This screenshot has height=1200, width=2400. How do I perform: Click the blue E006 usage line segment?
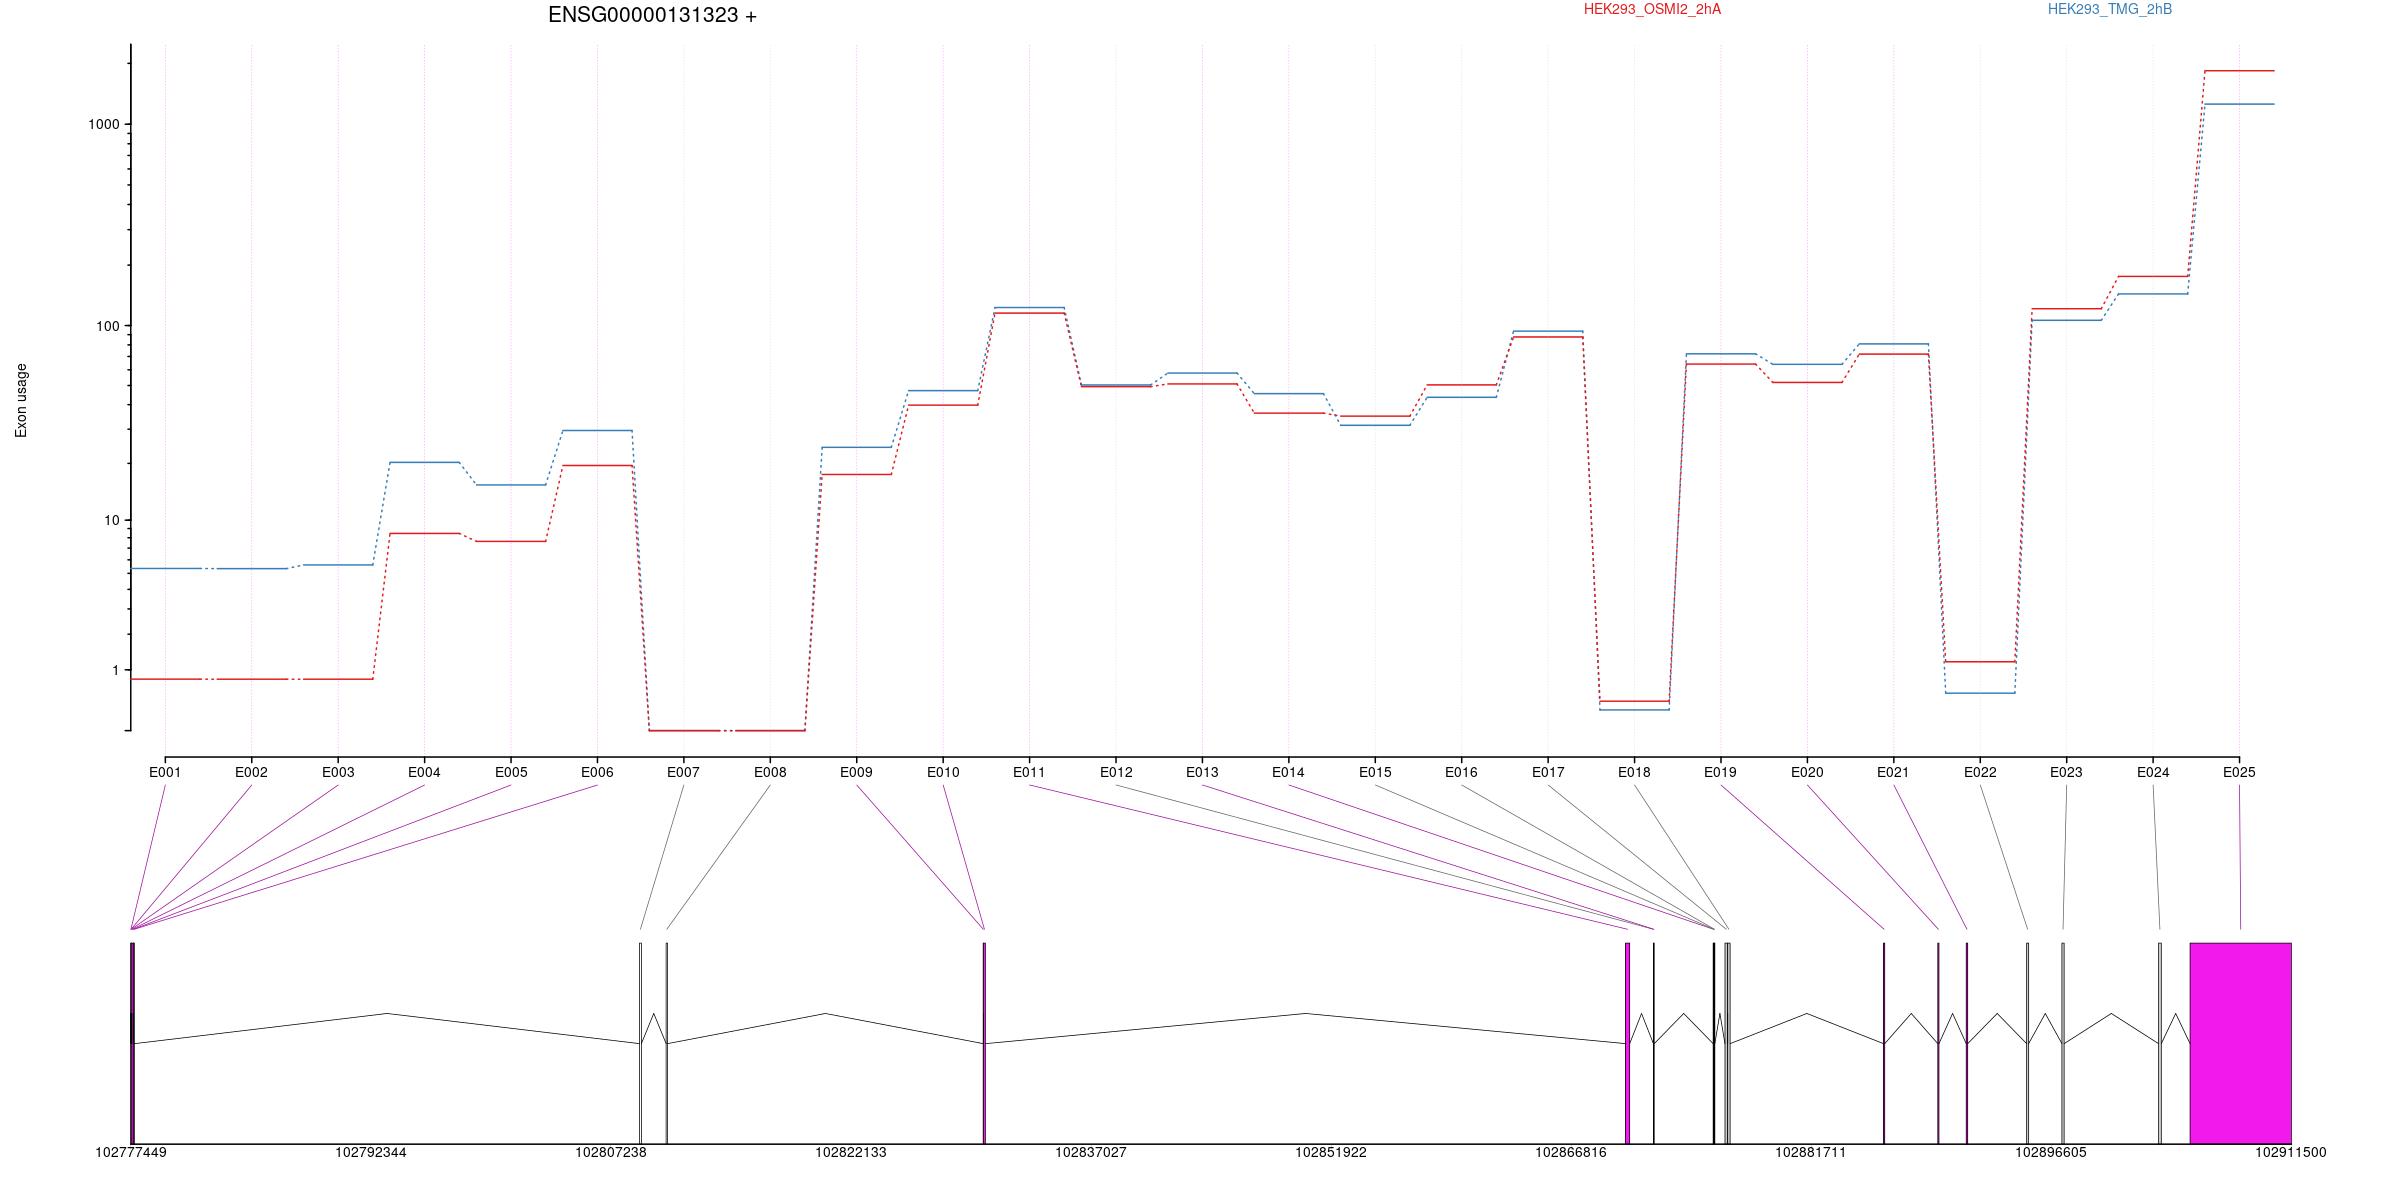(597, 430)
